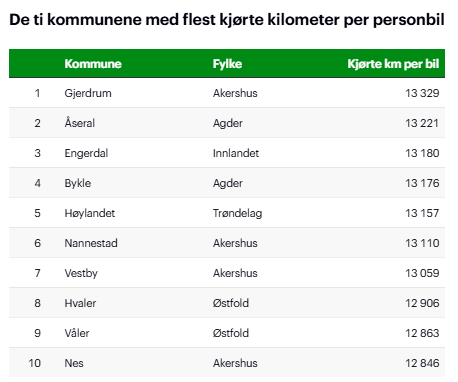458x382 pixels.
Task: Click the Engerdal row name
Action: coord(86,153)
